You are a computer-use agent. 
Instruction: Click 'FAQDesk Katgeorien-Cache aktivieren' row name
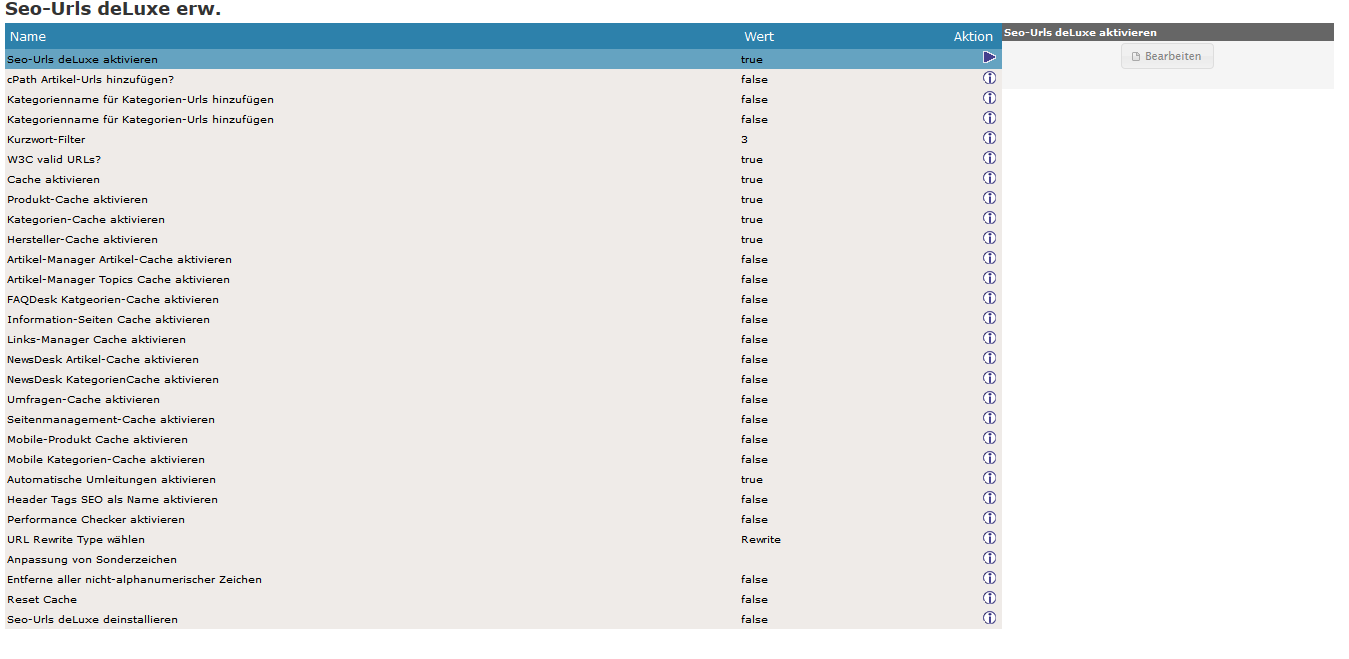(x=113, y=300)
